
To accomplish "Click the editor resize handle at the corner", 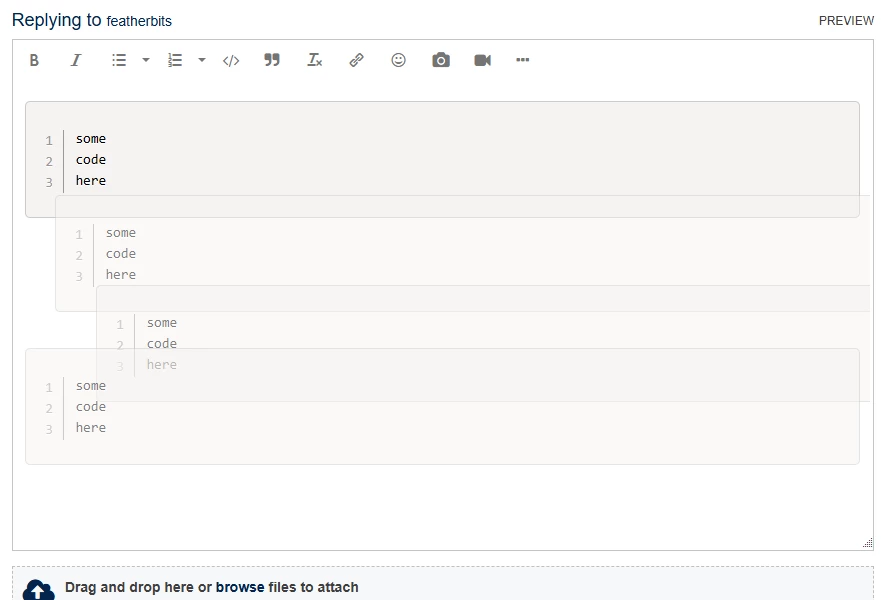I will (x=867, y=543).
